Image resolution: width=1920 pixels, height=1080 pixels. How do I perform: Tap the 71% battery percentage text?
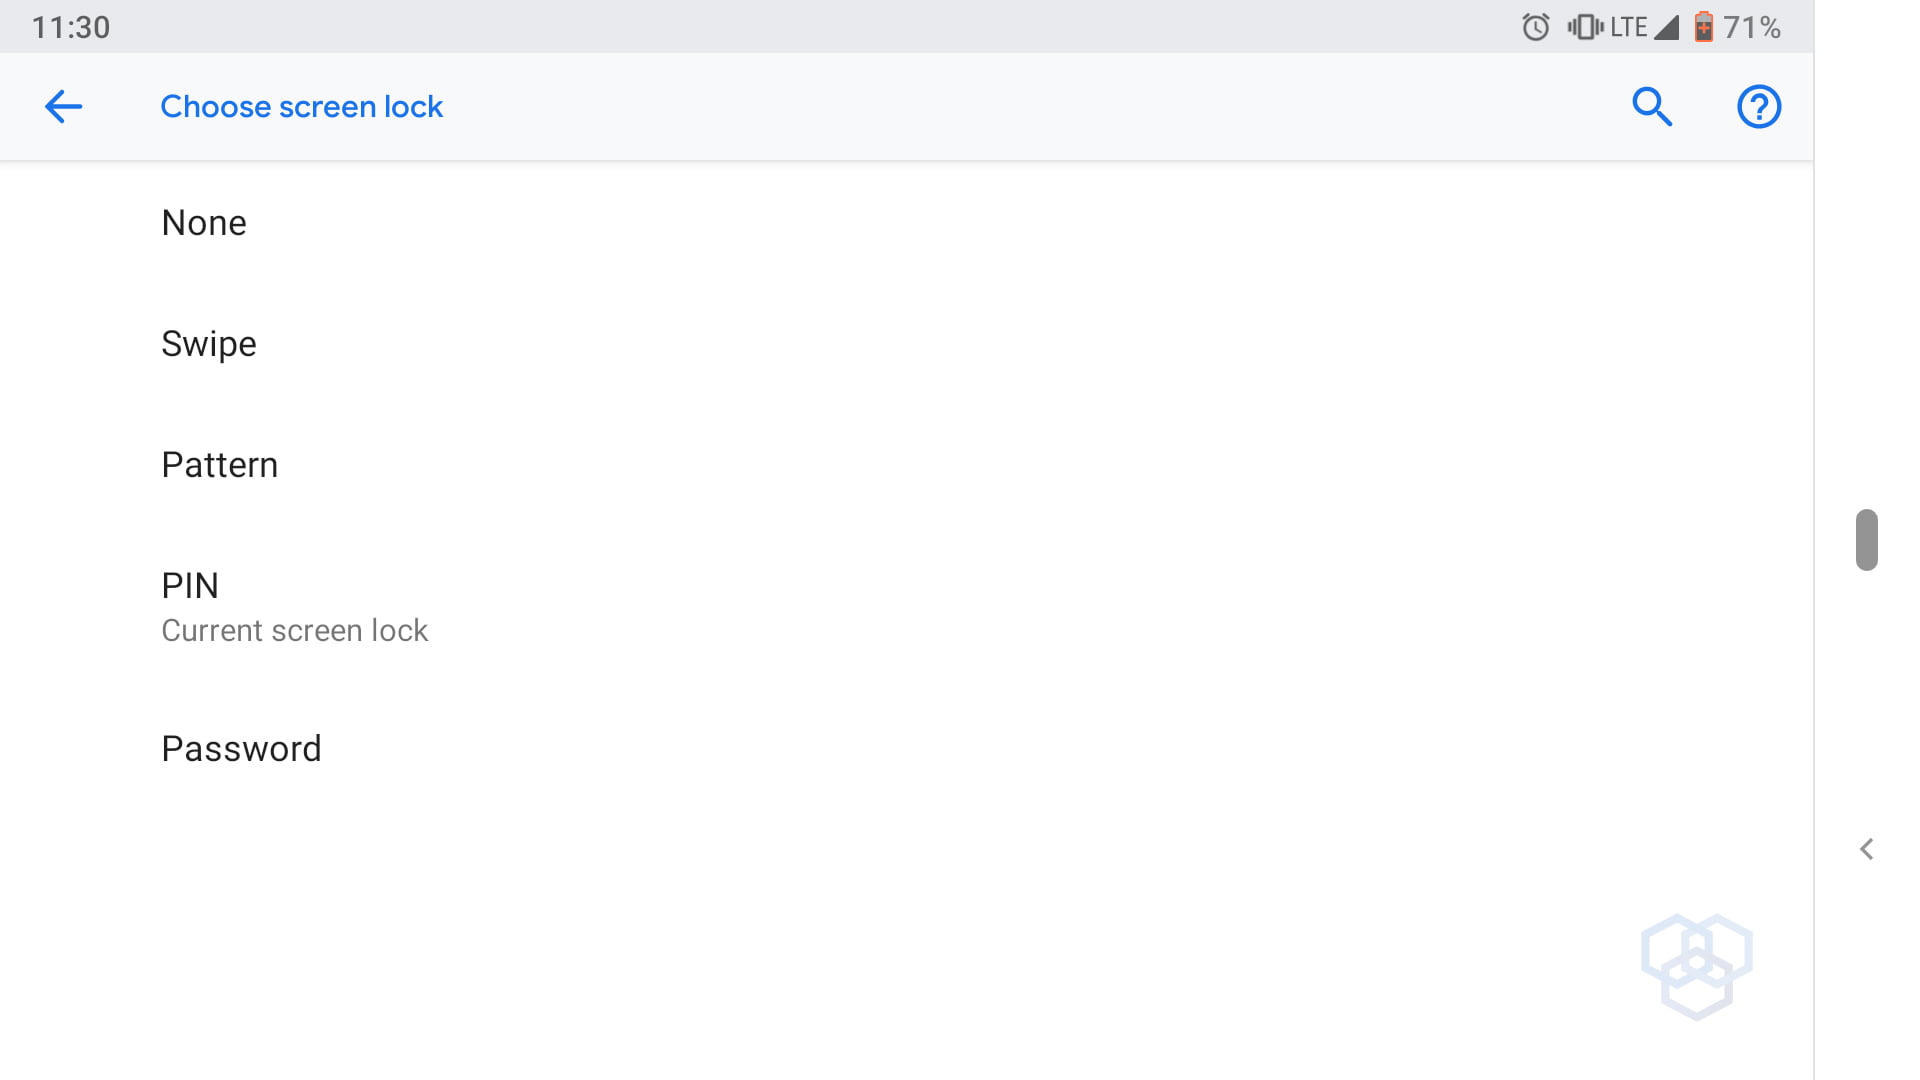click(1752, 27)
